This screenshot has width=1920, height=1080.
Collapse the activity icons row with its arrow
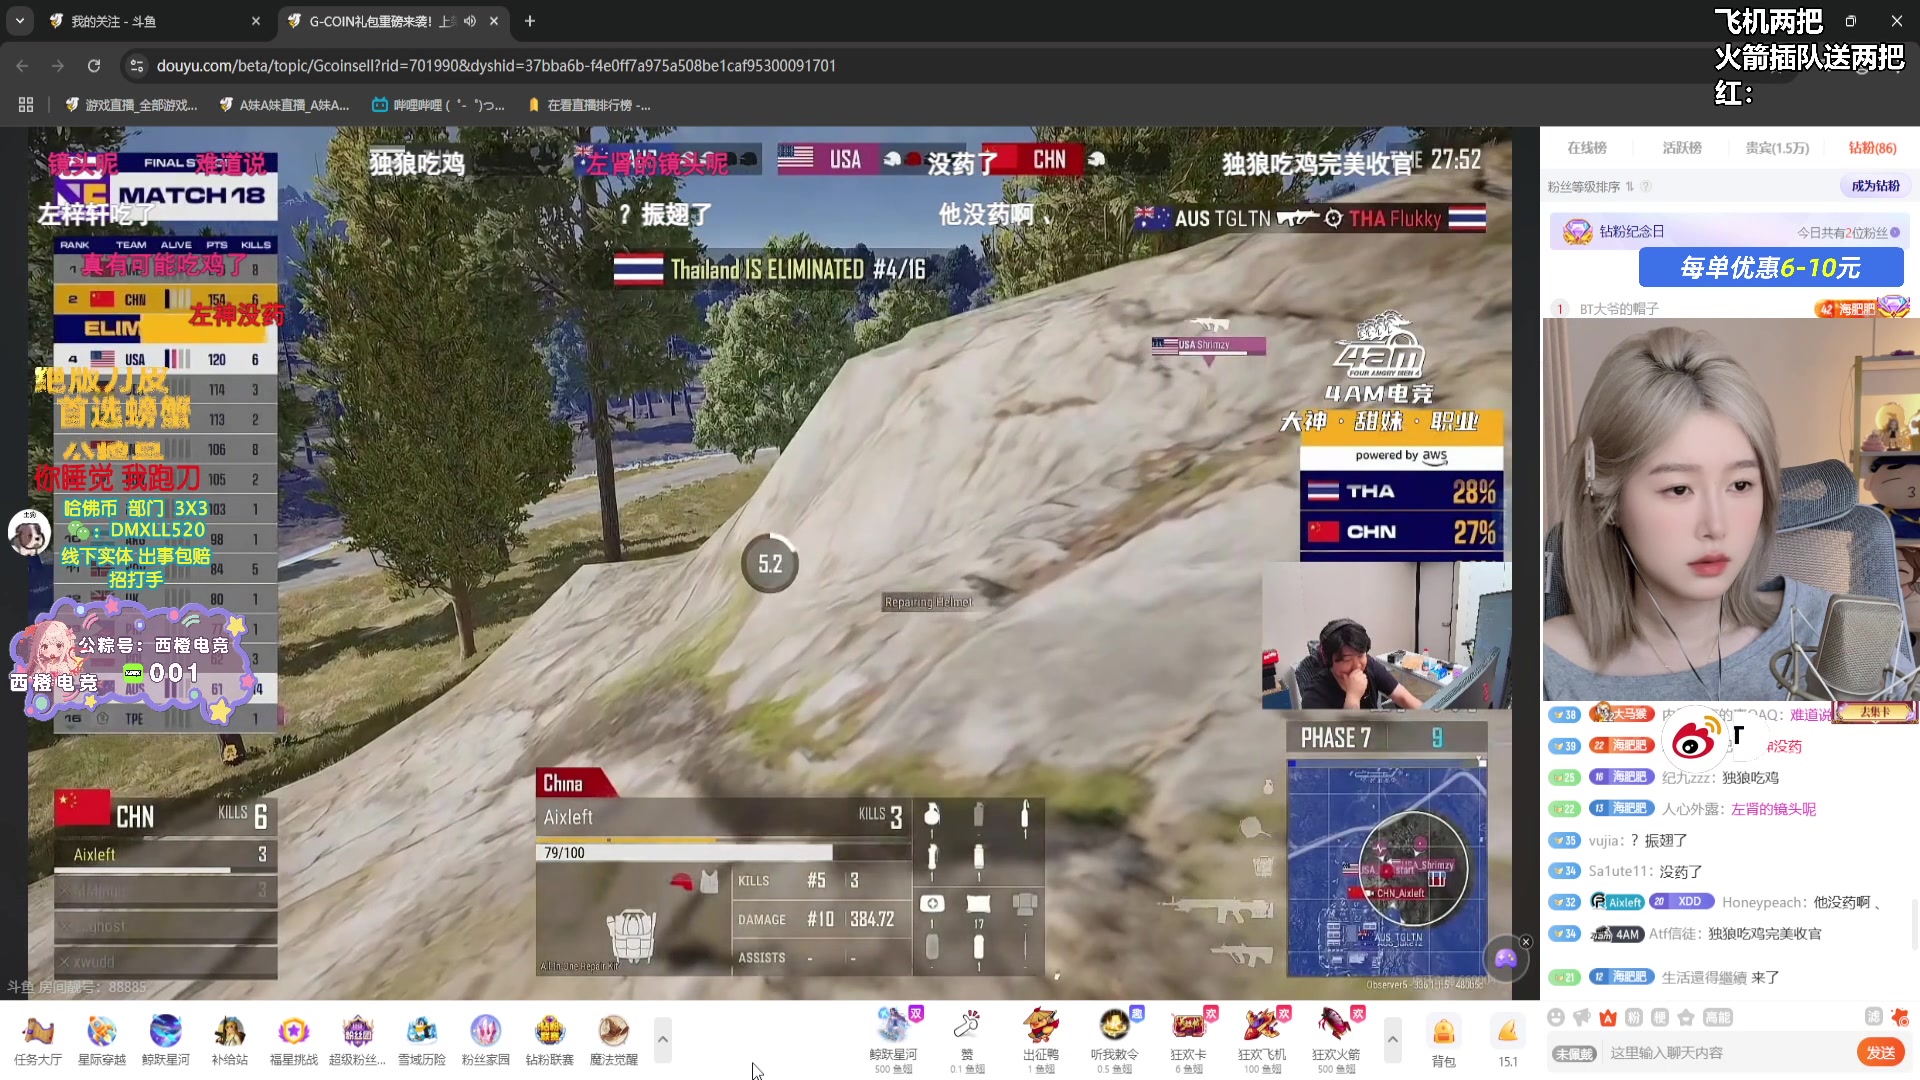coord(662,1040)
